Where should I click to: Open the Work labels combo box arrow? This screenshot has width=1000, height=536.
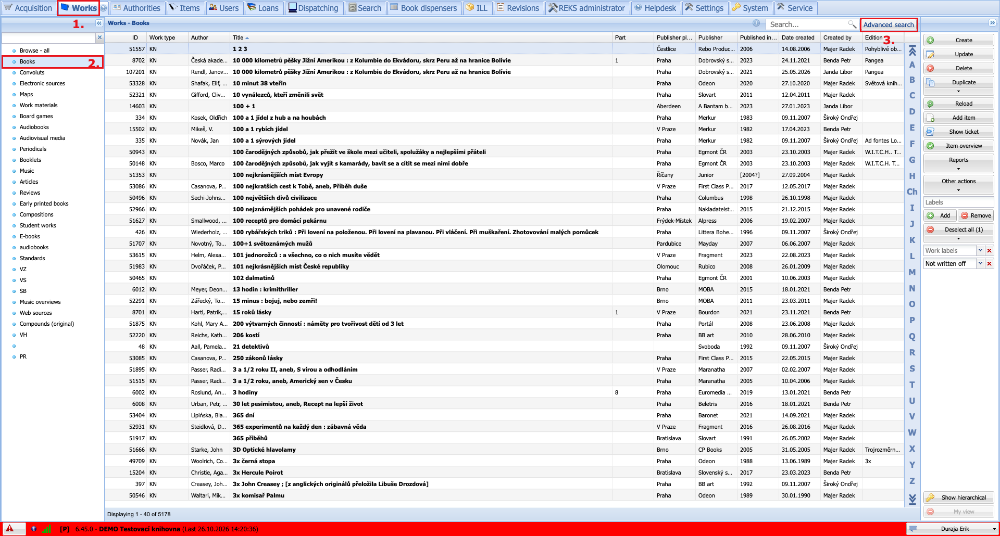(x=980, y=251)
